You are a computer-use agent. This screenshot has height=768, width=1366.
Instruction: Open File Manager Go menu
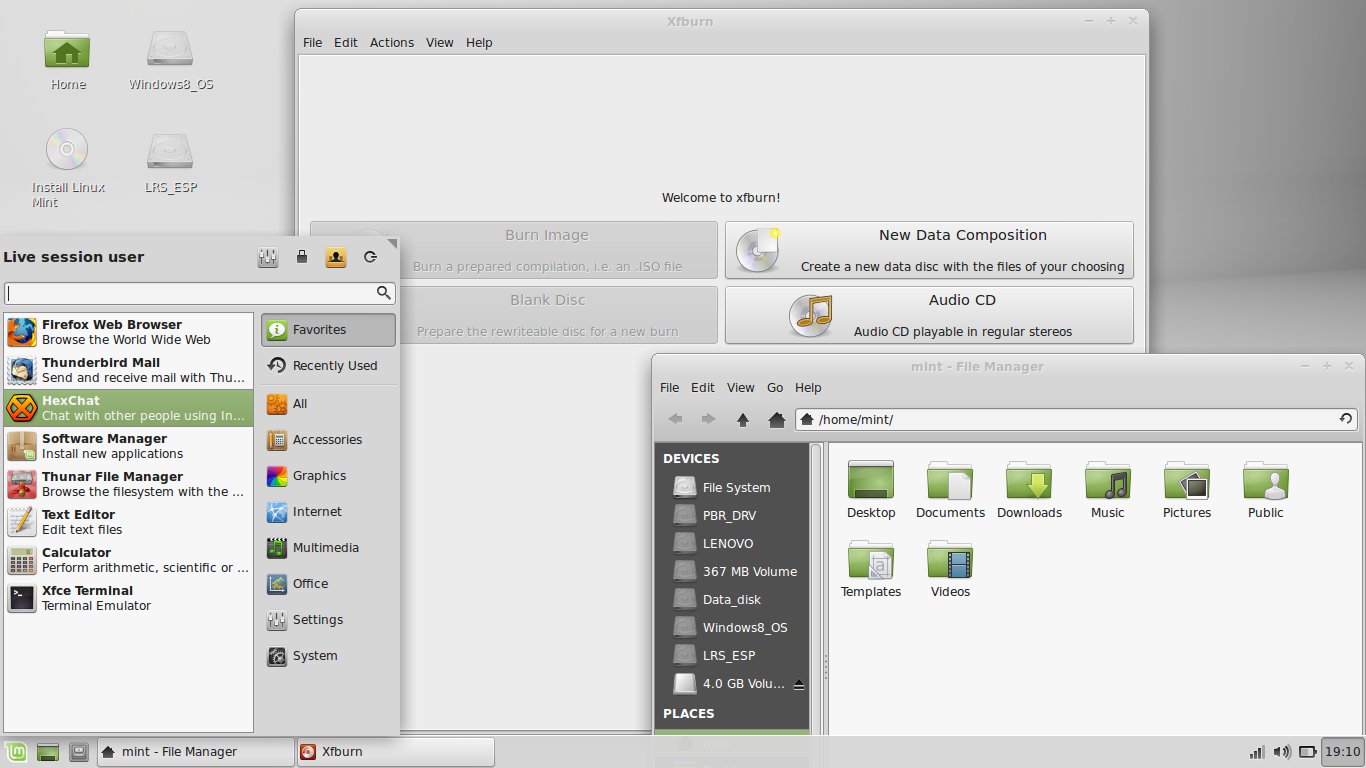point(775,388)
